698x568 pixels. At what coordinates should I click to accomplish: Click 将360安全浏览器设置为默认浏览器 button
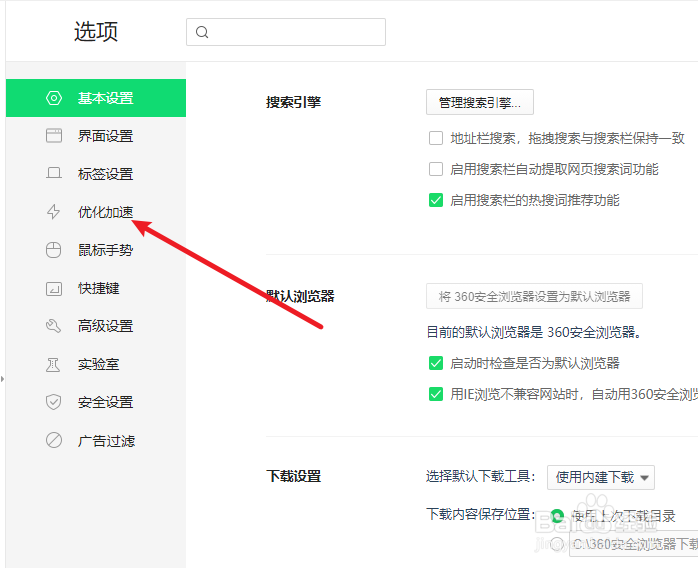pos(534,296)
